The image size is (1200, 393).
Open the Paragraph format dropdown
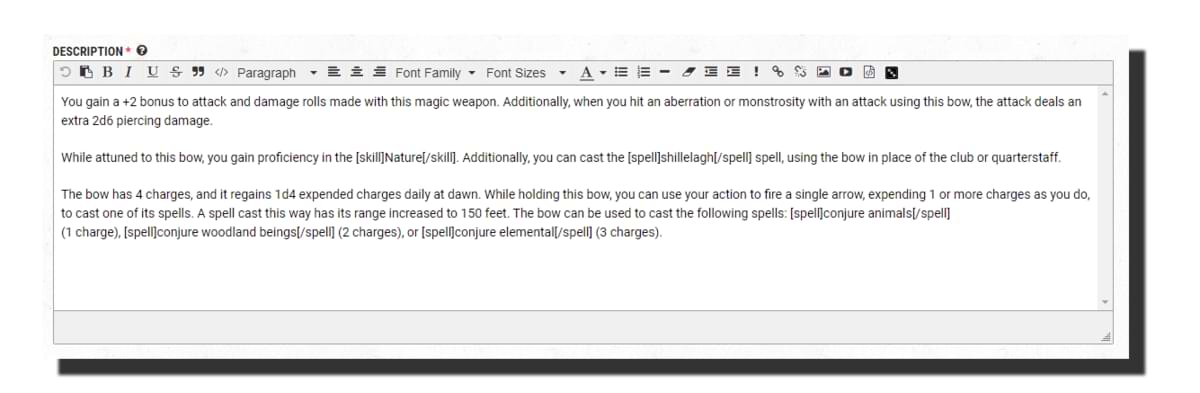click(276, 72)
